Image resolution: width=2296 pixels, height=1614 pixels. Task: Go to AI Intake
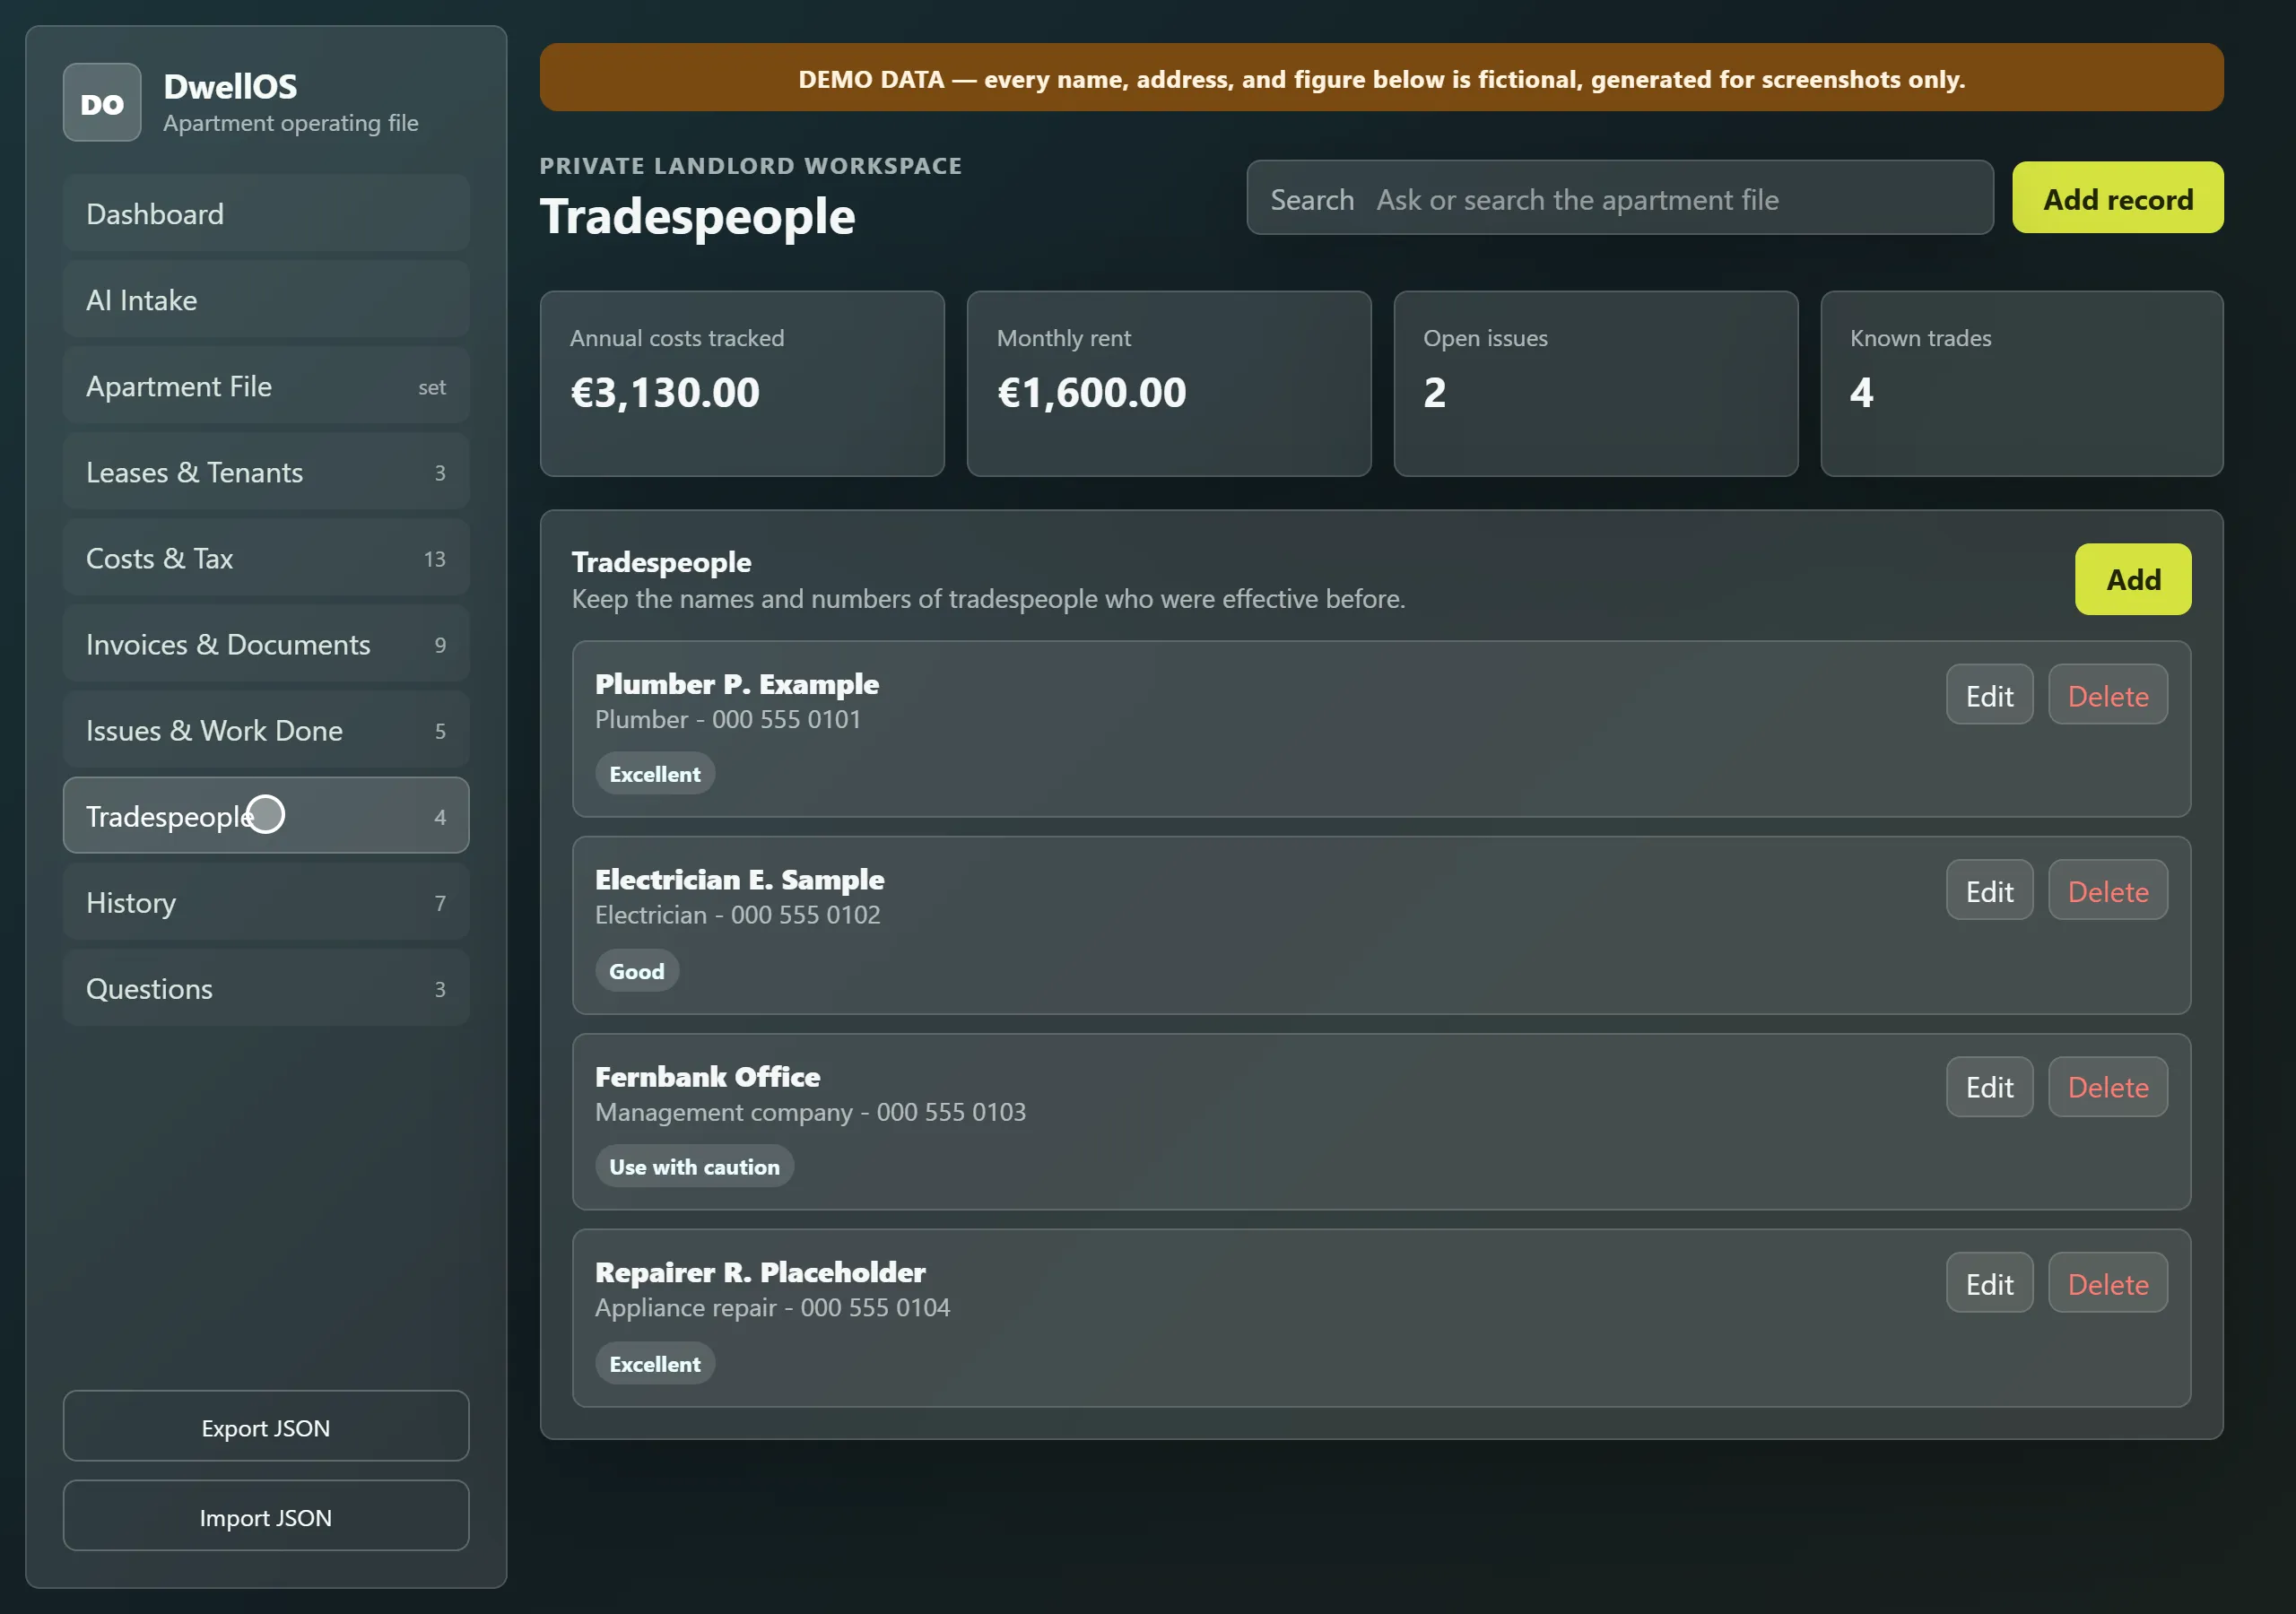pyautogui.click(x=266, y=300)
